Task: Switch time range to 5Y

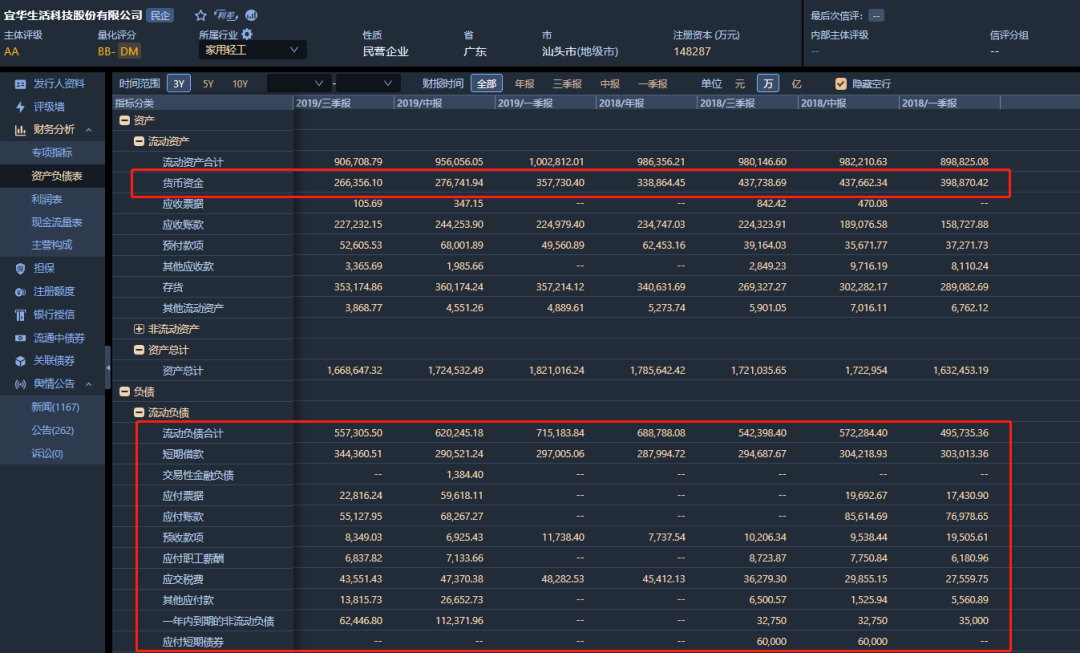Action: click(x=208, y=84)
